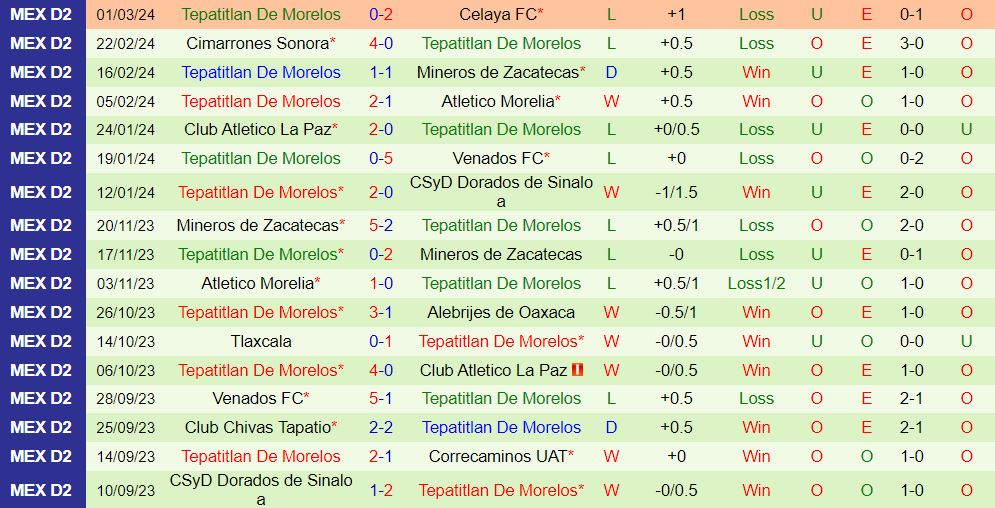The width and height of the screenshot is (995, 508).
Task: Open the 0-5 score against Venados FC
Action: point(381,158)
